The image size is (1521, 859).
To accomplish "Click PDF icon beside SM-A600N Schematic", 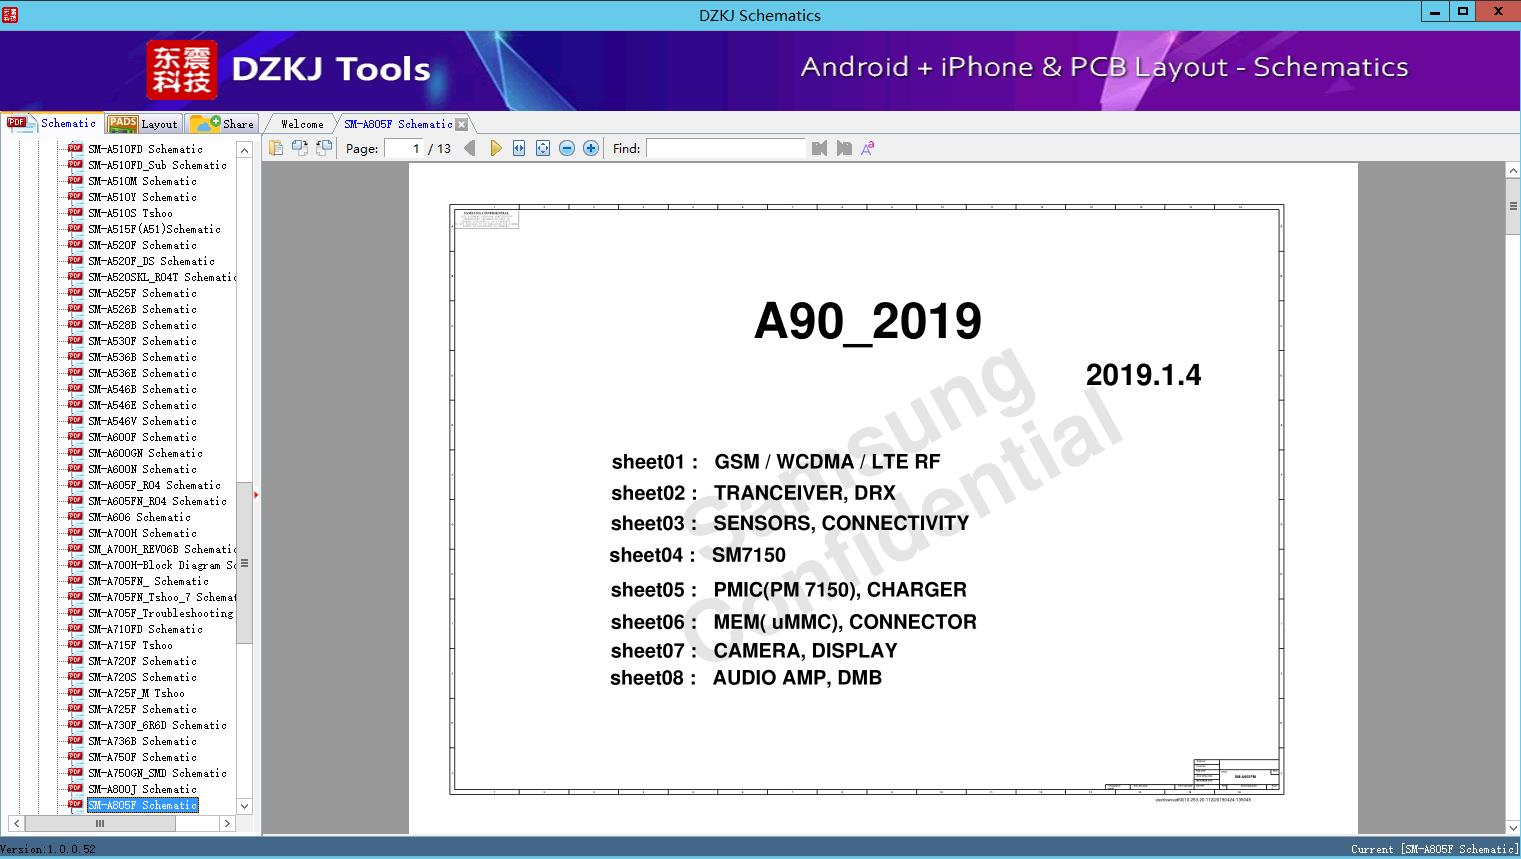I will pyautogui.click(x=75, y=468).
